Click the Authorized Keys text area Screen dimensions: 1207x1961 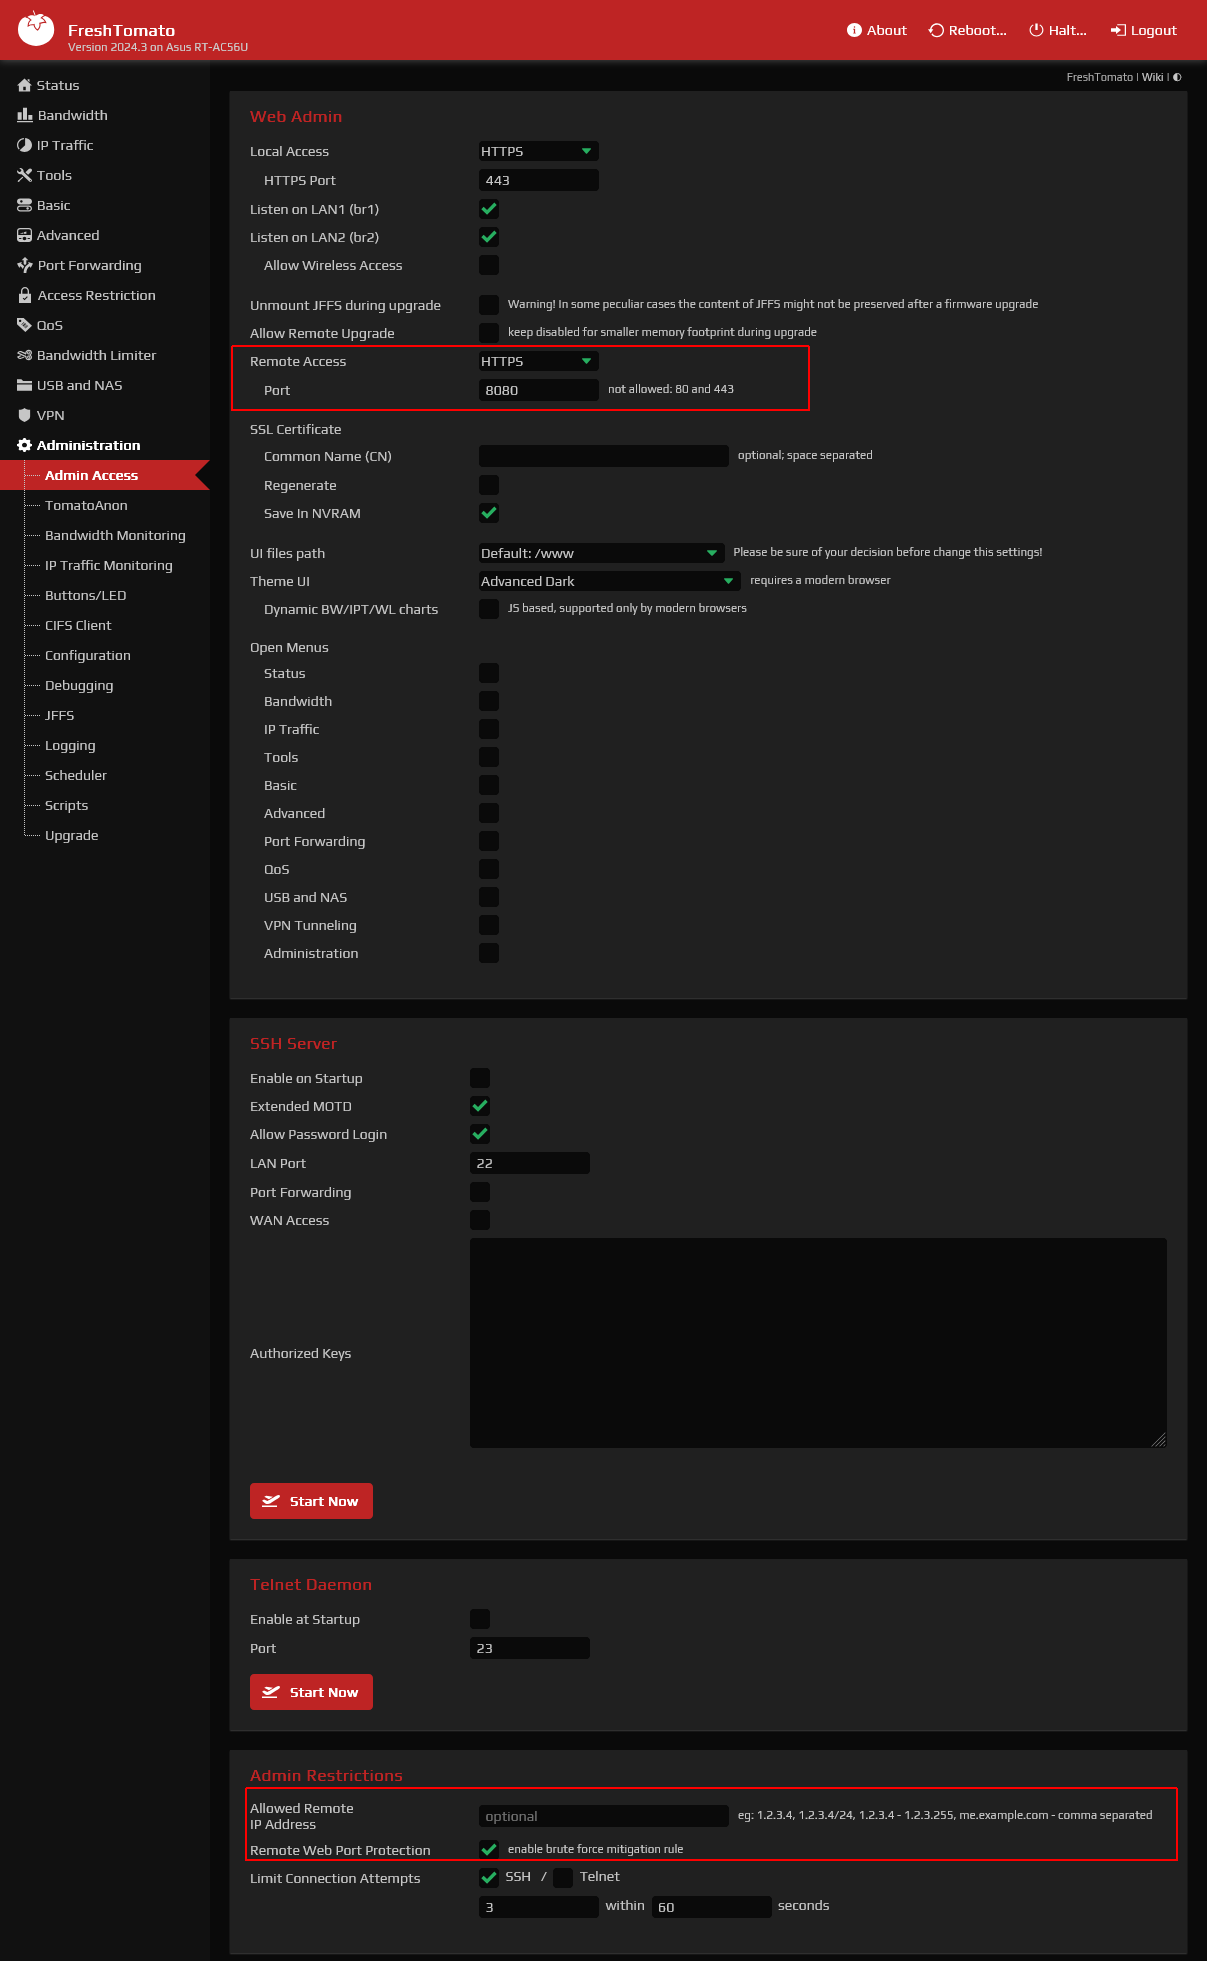point(818,1343)
